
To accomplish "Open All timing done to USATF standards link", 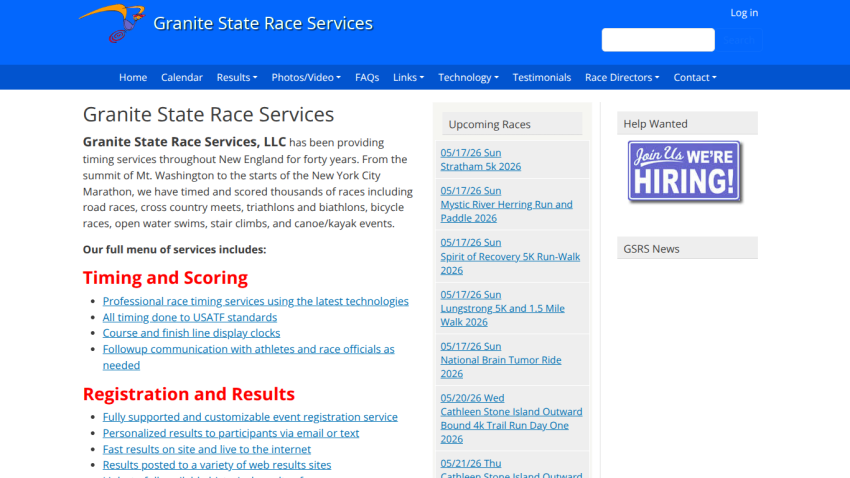I will tap(190, 318).
